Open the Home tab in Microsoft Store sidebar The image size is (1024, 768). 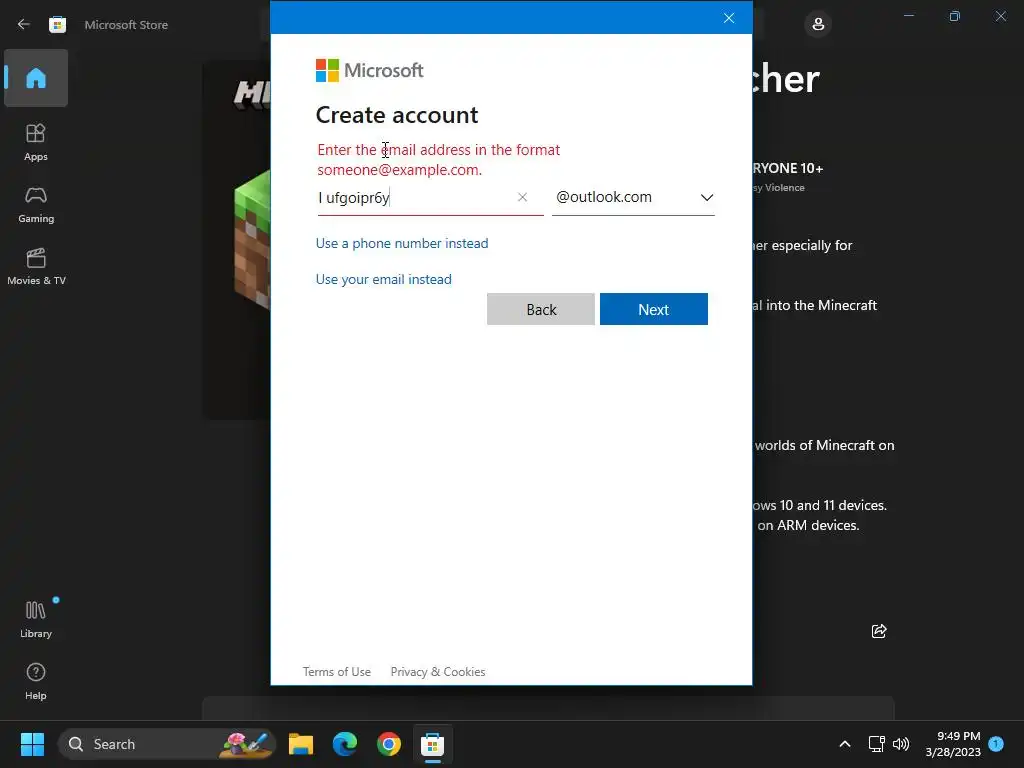pos(36,78)
